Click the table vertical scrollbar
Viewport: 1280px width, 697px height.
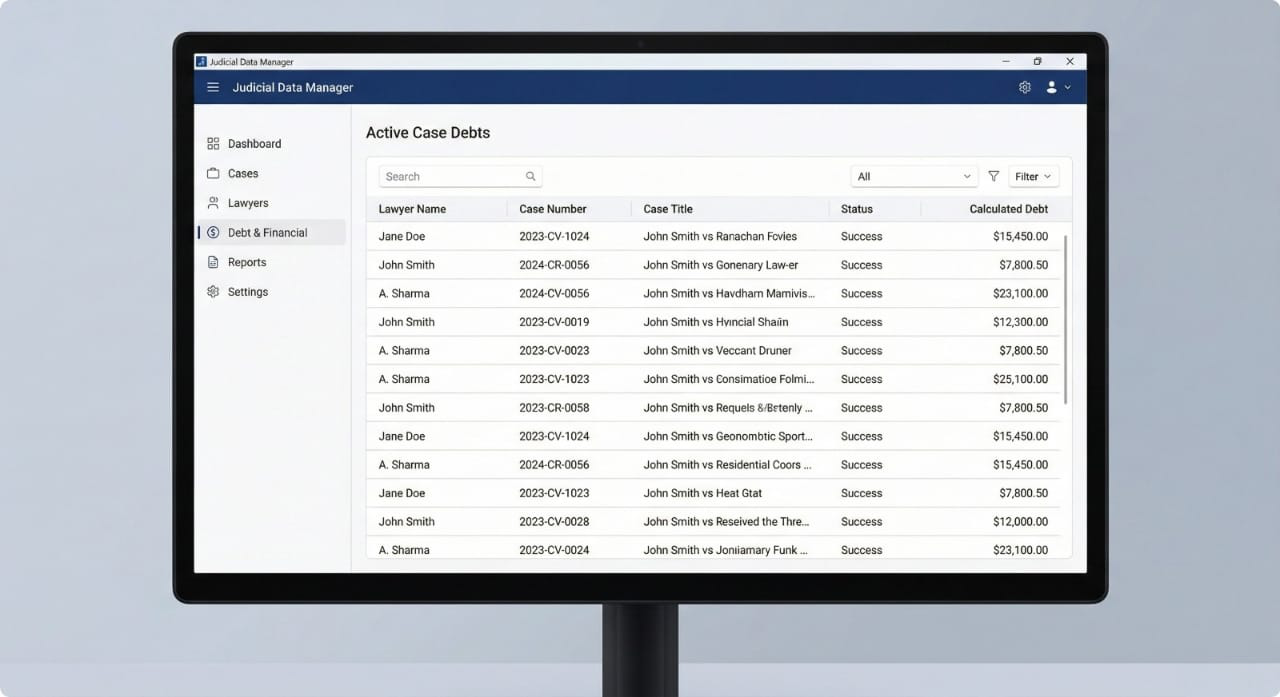coord(1066,320)
